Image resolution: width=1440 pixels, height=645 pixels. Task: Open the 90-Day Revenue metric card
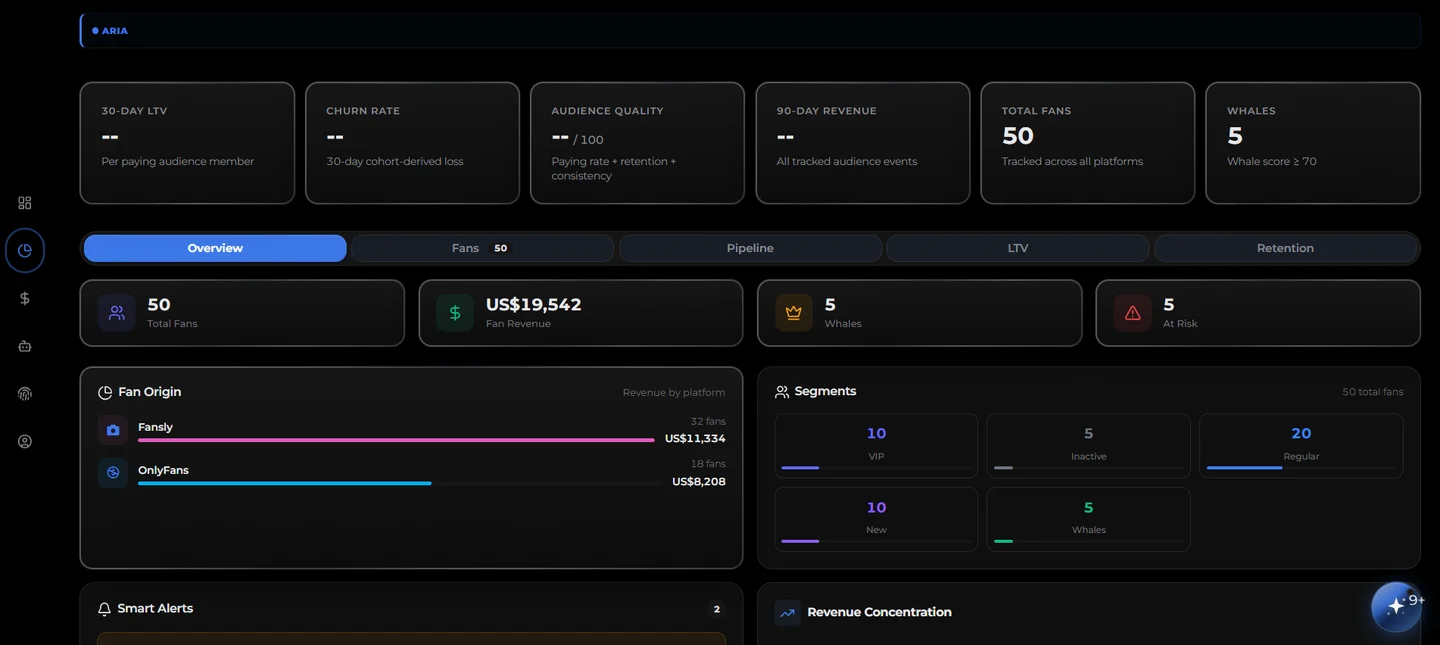(863, 143)
